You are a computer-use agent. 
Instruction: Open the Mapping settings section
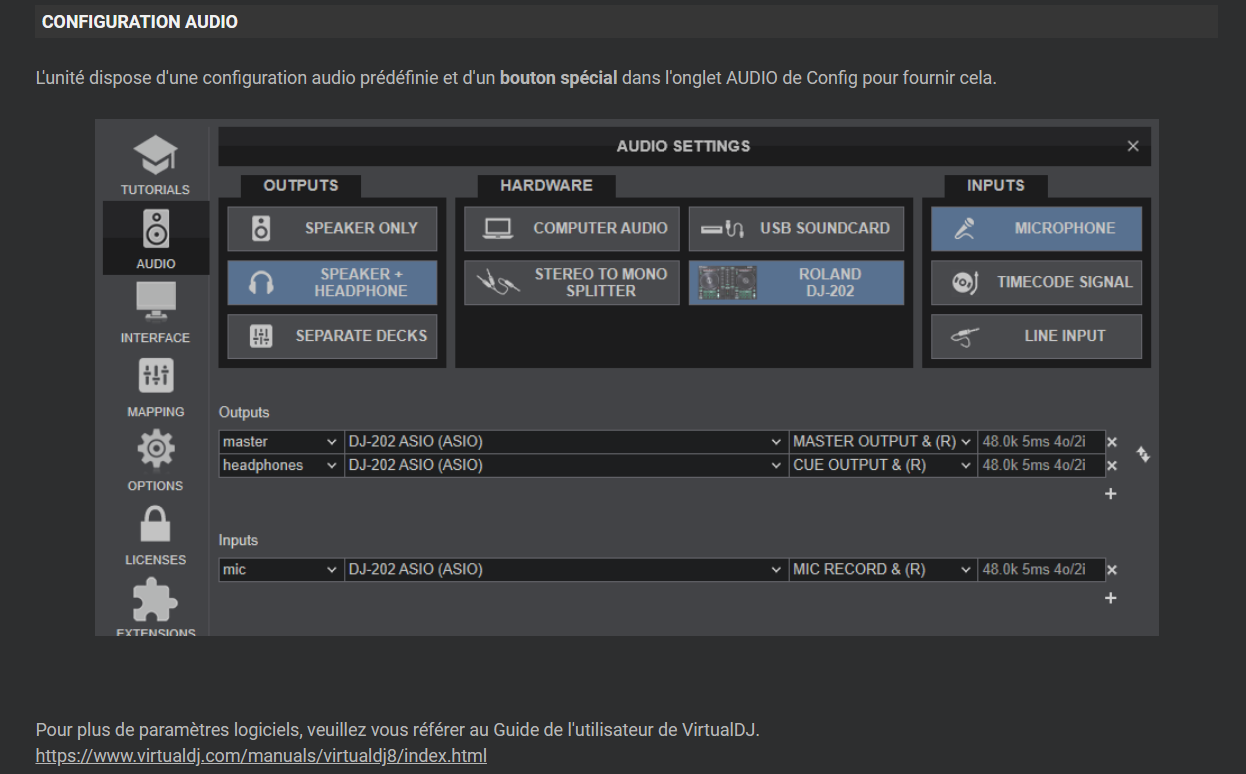point(155,386)
